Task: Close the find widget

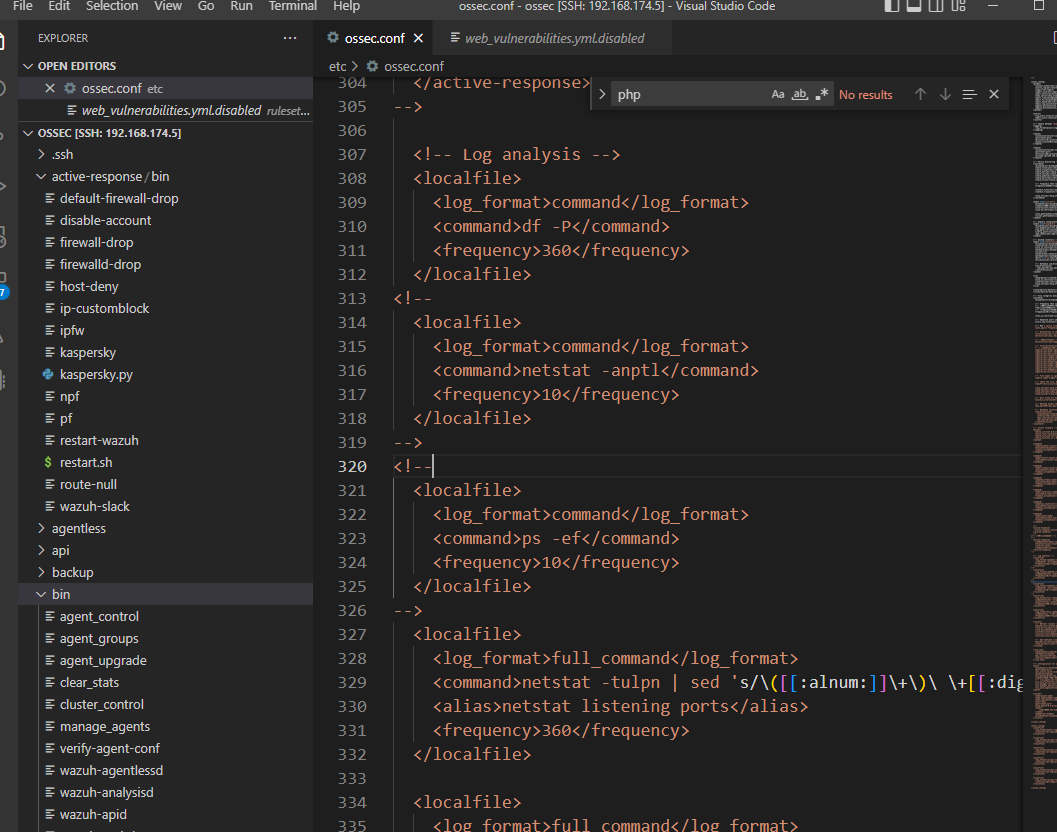Action: (x=994, y=94)
